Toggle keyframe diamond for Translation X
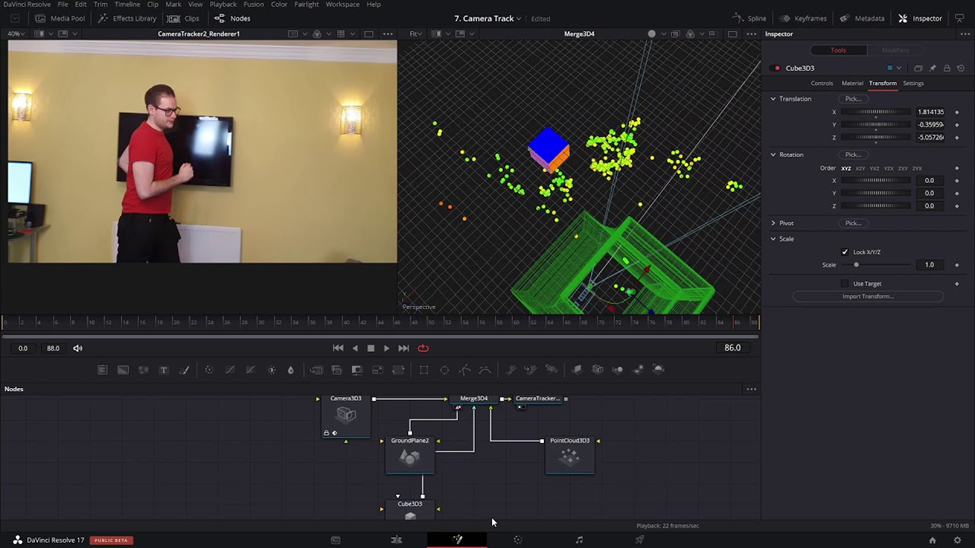Screen dimensions: 975x548 click(x=957, y=113)
